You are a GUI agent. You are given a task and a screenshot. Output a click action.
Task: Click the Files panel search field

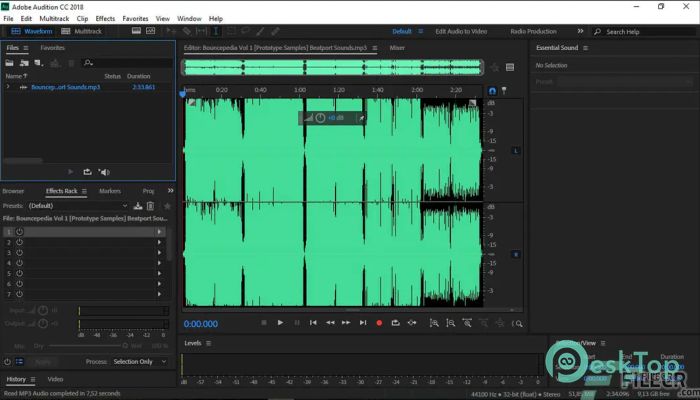127,63
